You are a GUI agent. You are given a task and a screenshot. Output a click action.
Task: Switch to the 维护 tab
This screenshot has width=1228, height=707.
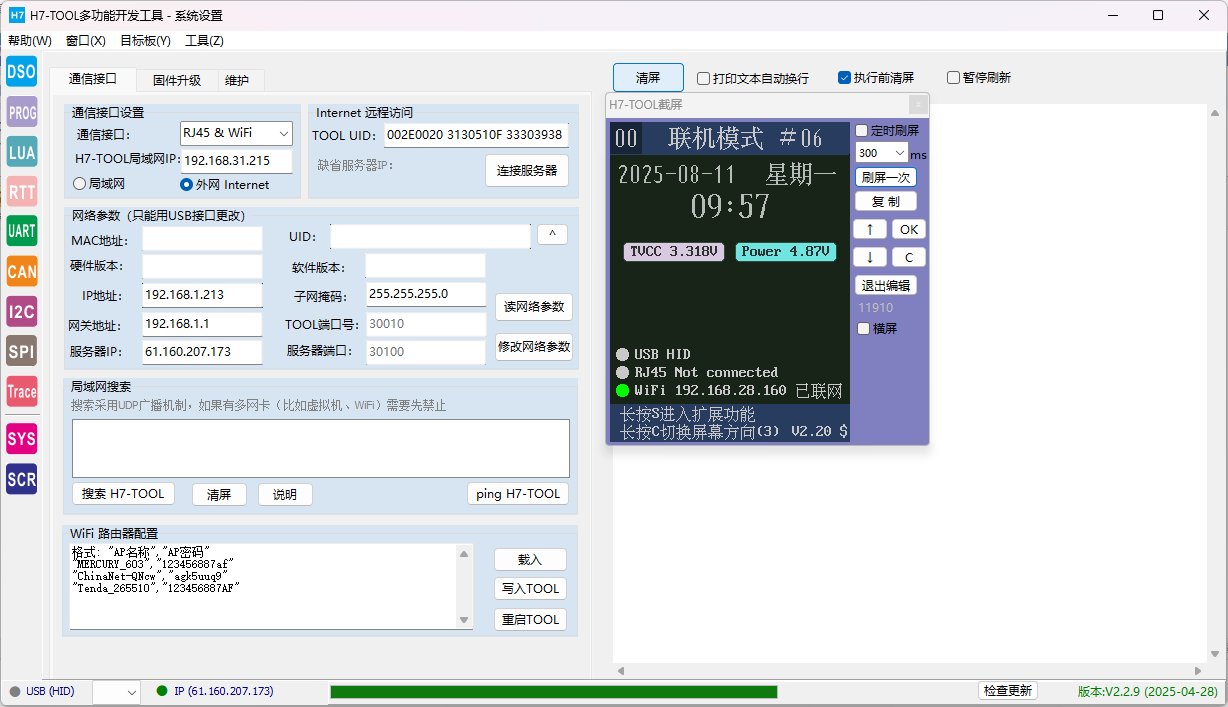pos(237,81)
